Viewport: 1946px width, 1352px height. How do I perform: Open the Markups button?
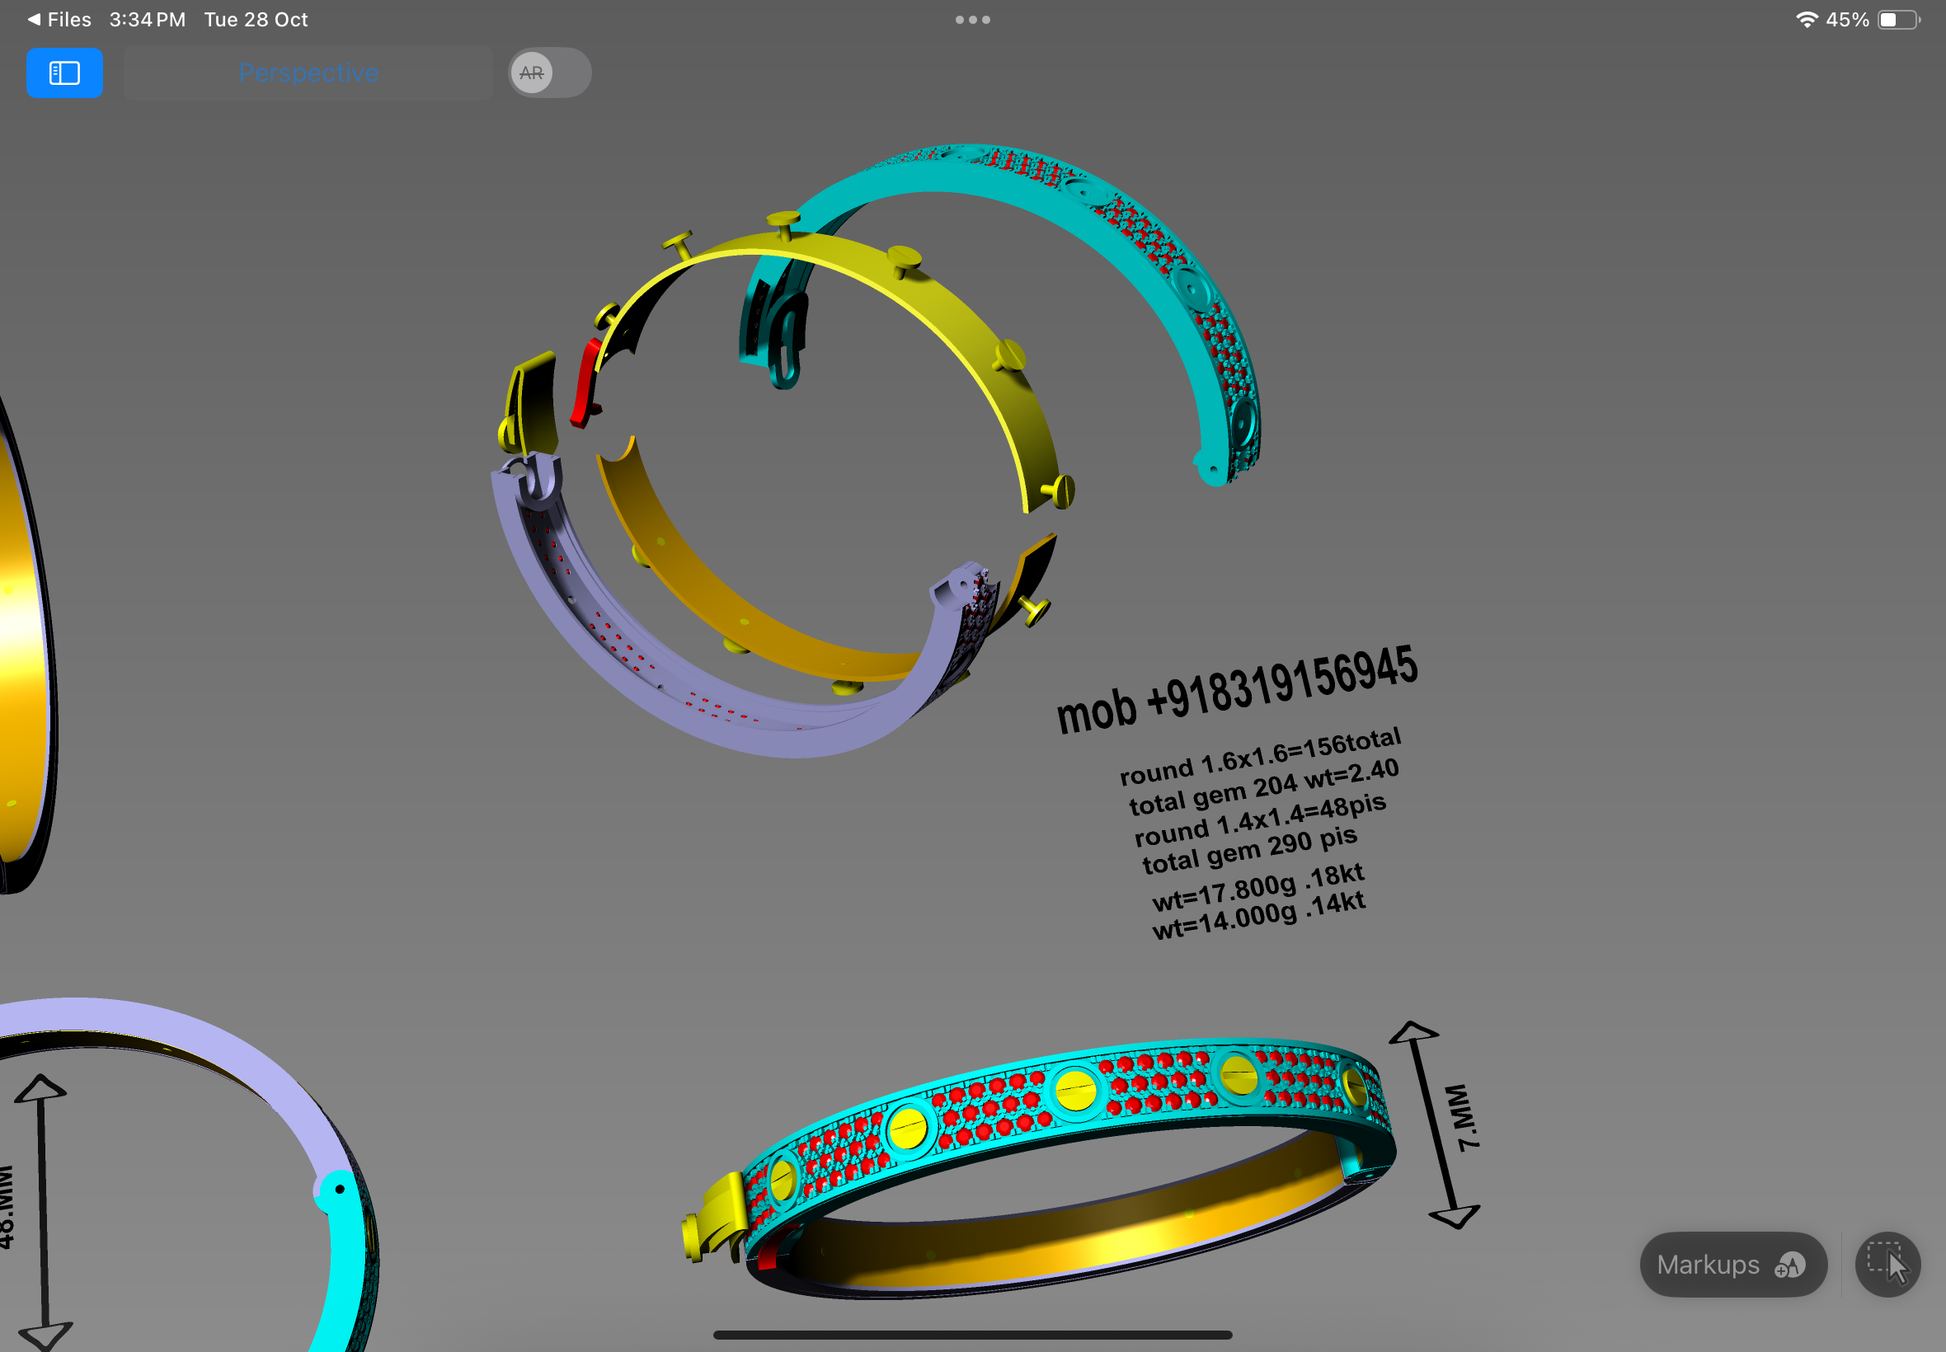coord(1732,1265)
